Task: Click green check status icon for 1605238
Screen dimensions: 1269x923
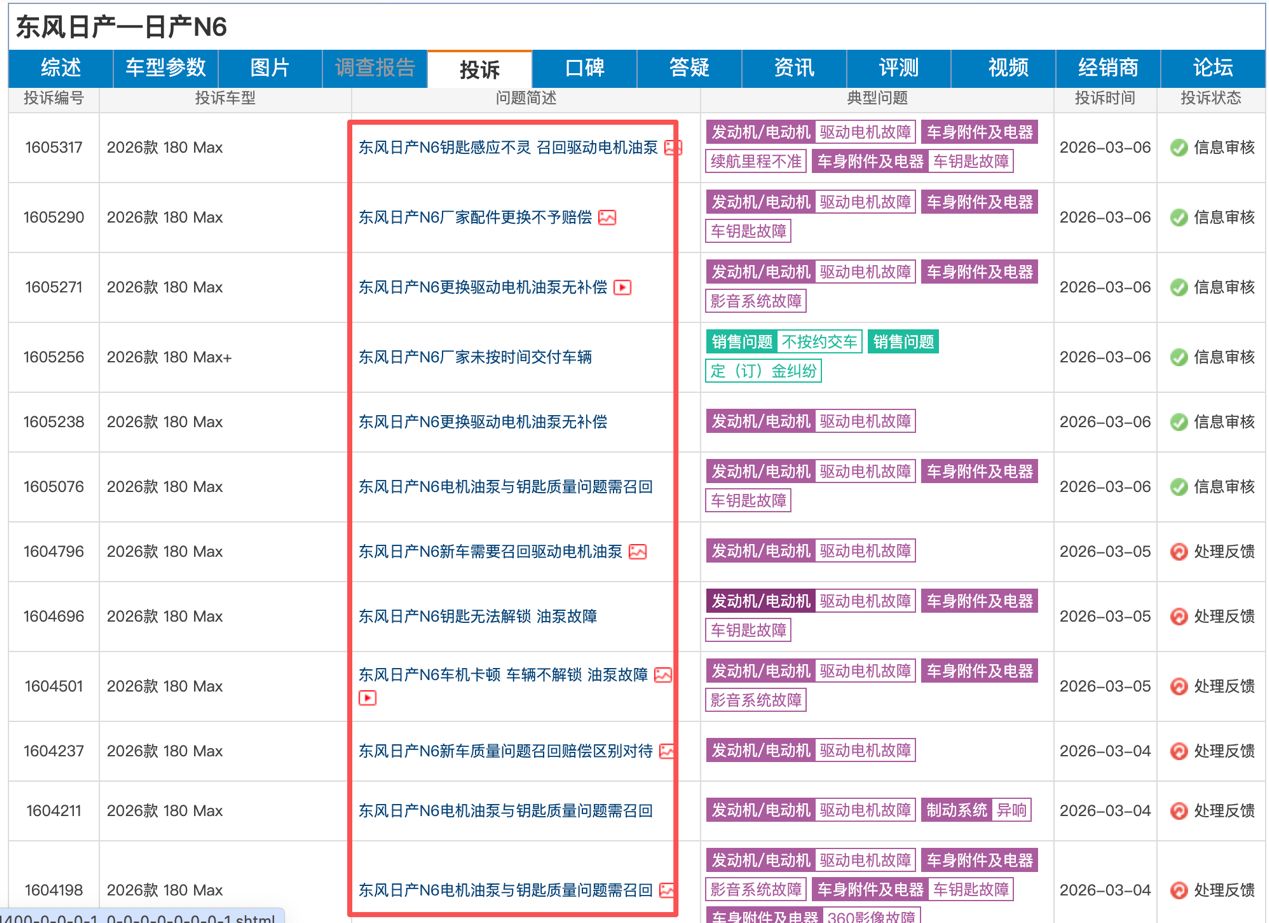Action: [x=1178, y=422]
